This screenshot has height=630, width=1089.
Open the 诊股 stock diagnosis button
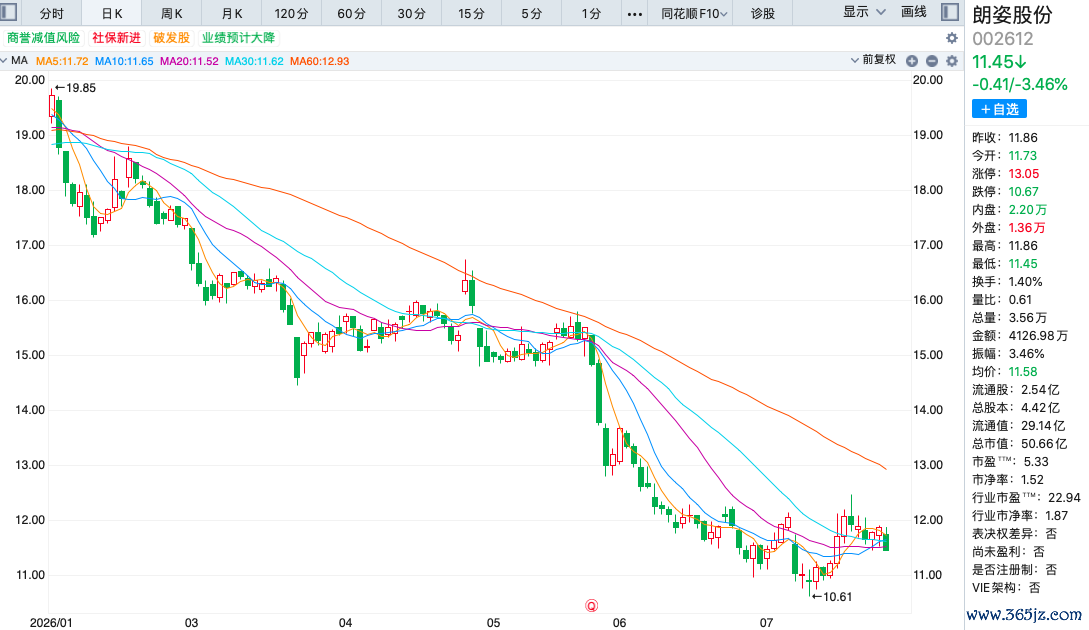(763, 14)
